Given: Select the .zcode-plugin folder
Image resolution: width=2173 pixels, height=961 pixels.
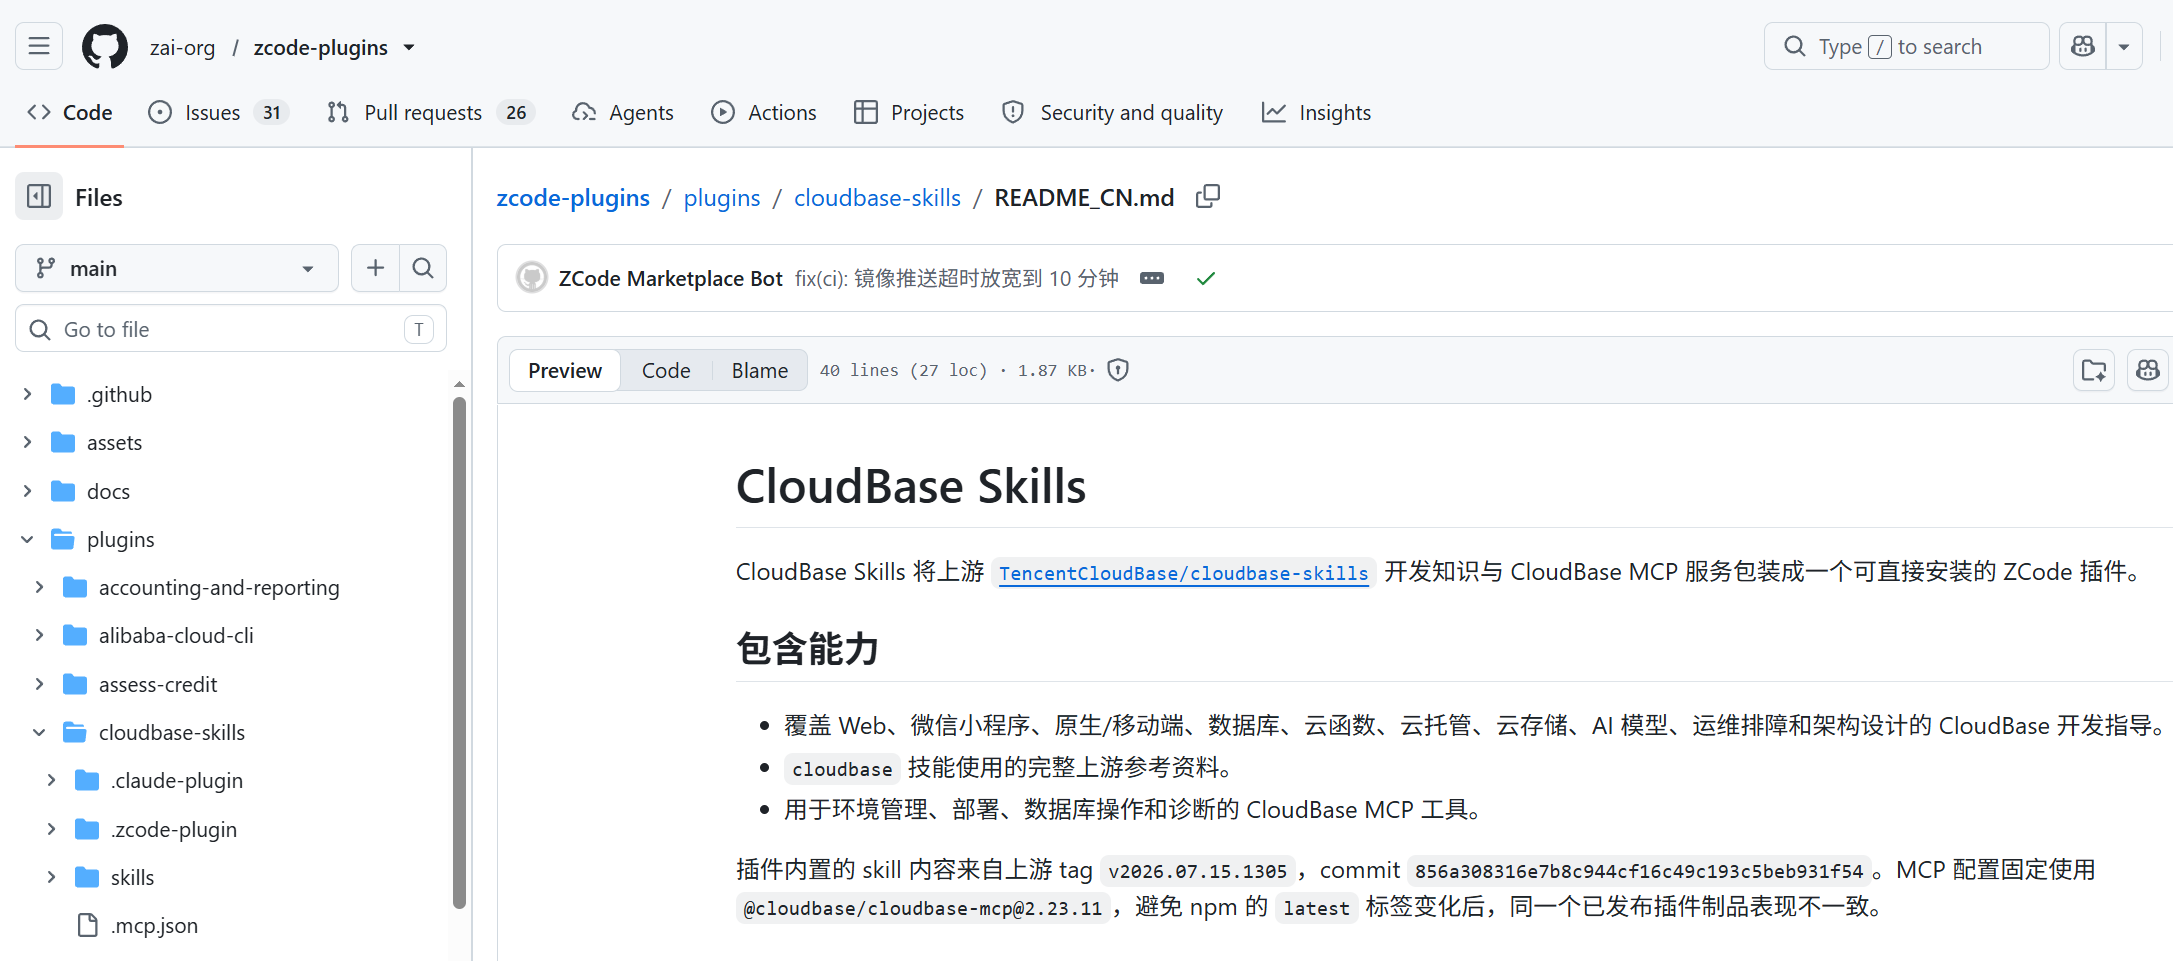Looking at the screenshot, I should click(174, 829).
